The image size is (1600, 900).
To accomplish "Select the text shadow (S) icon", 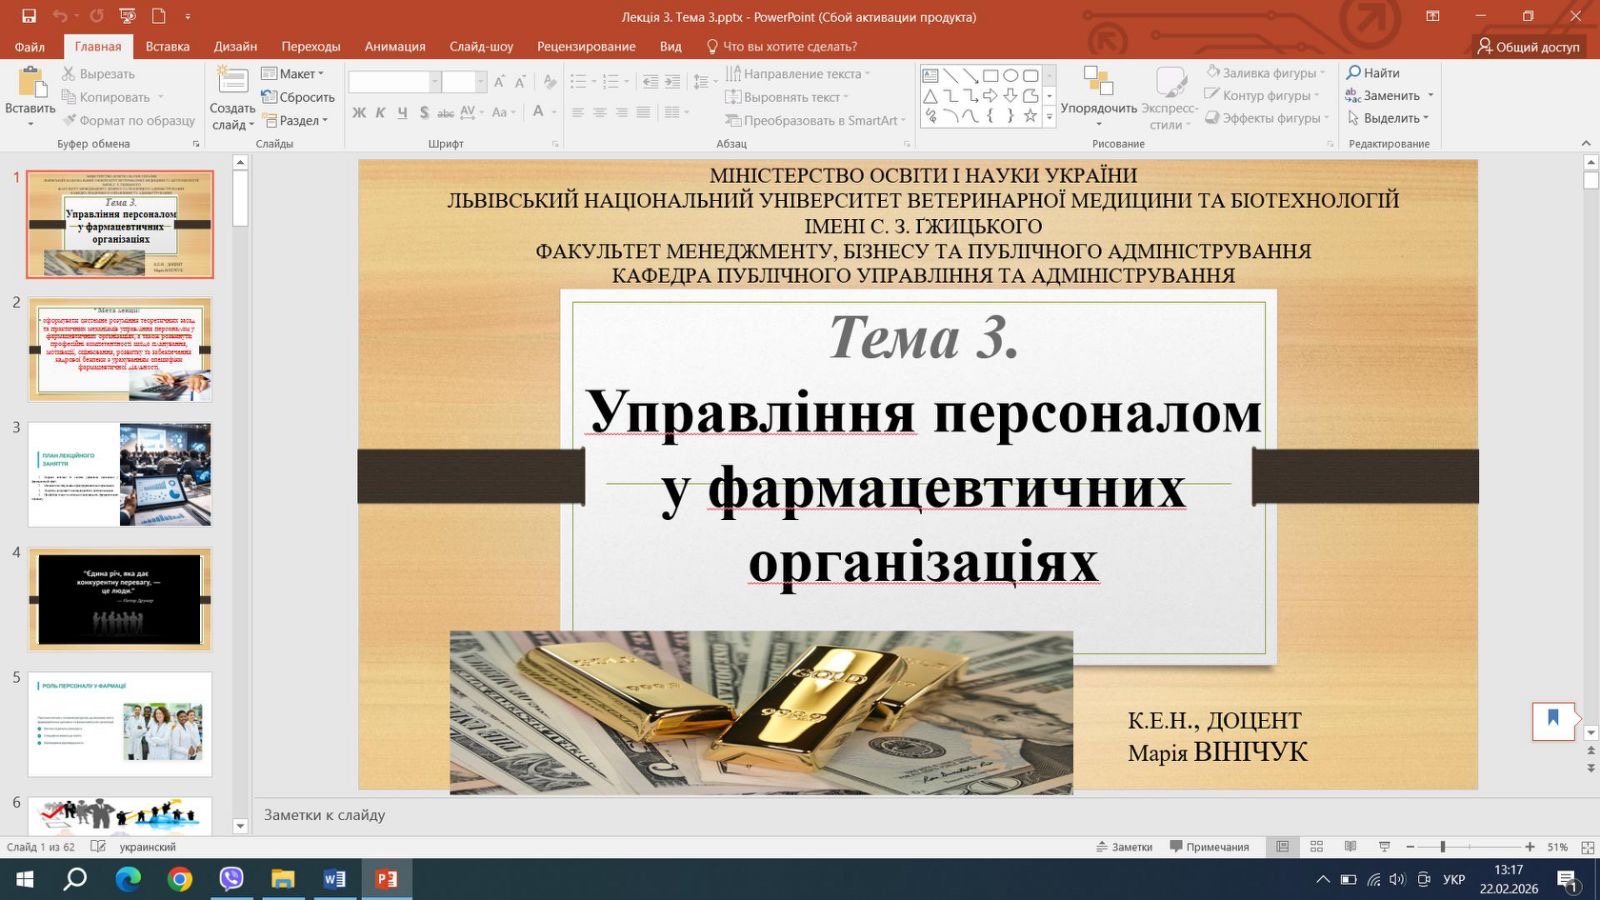I will point(425,113).
